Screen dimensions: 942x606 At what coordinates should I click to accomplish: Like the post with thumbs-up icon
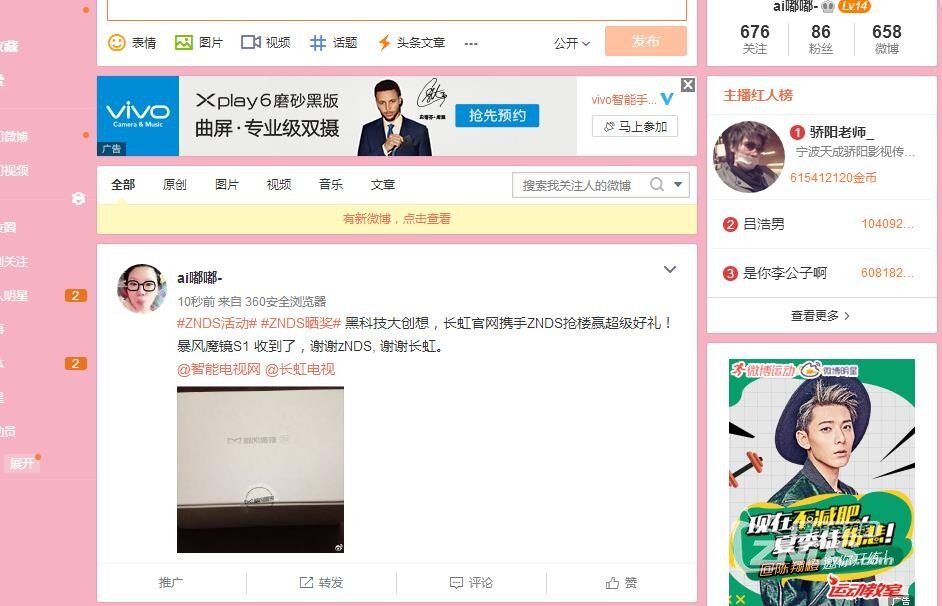[x=612, y=583]
